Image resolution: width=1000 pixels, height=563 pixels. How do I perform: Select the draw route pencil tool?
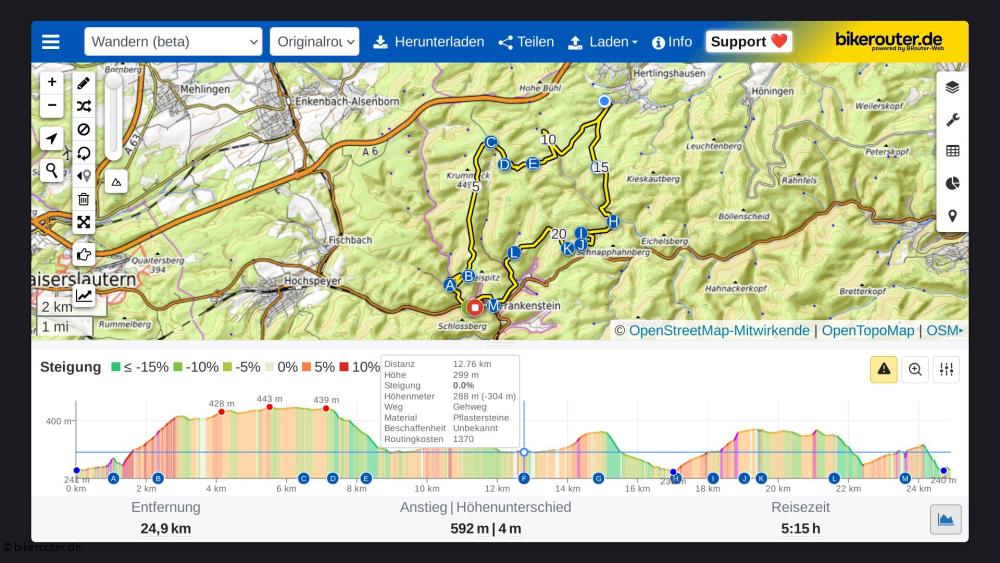84,83
